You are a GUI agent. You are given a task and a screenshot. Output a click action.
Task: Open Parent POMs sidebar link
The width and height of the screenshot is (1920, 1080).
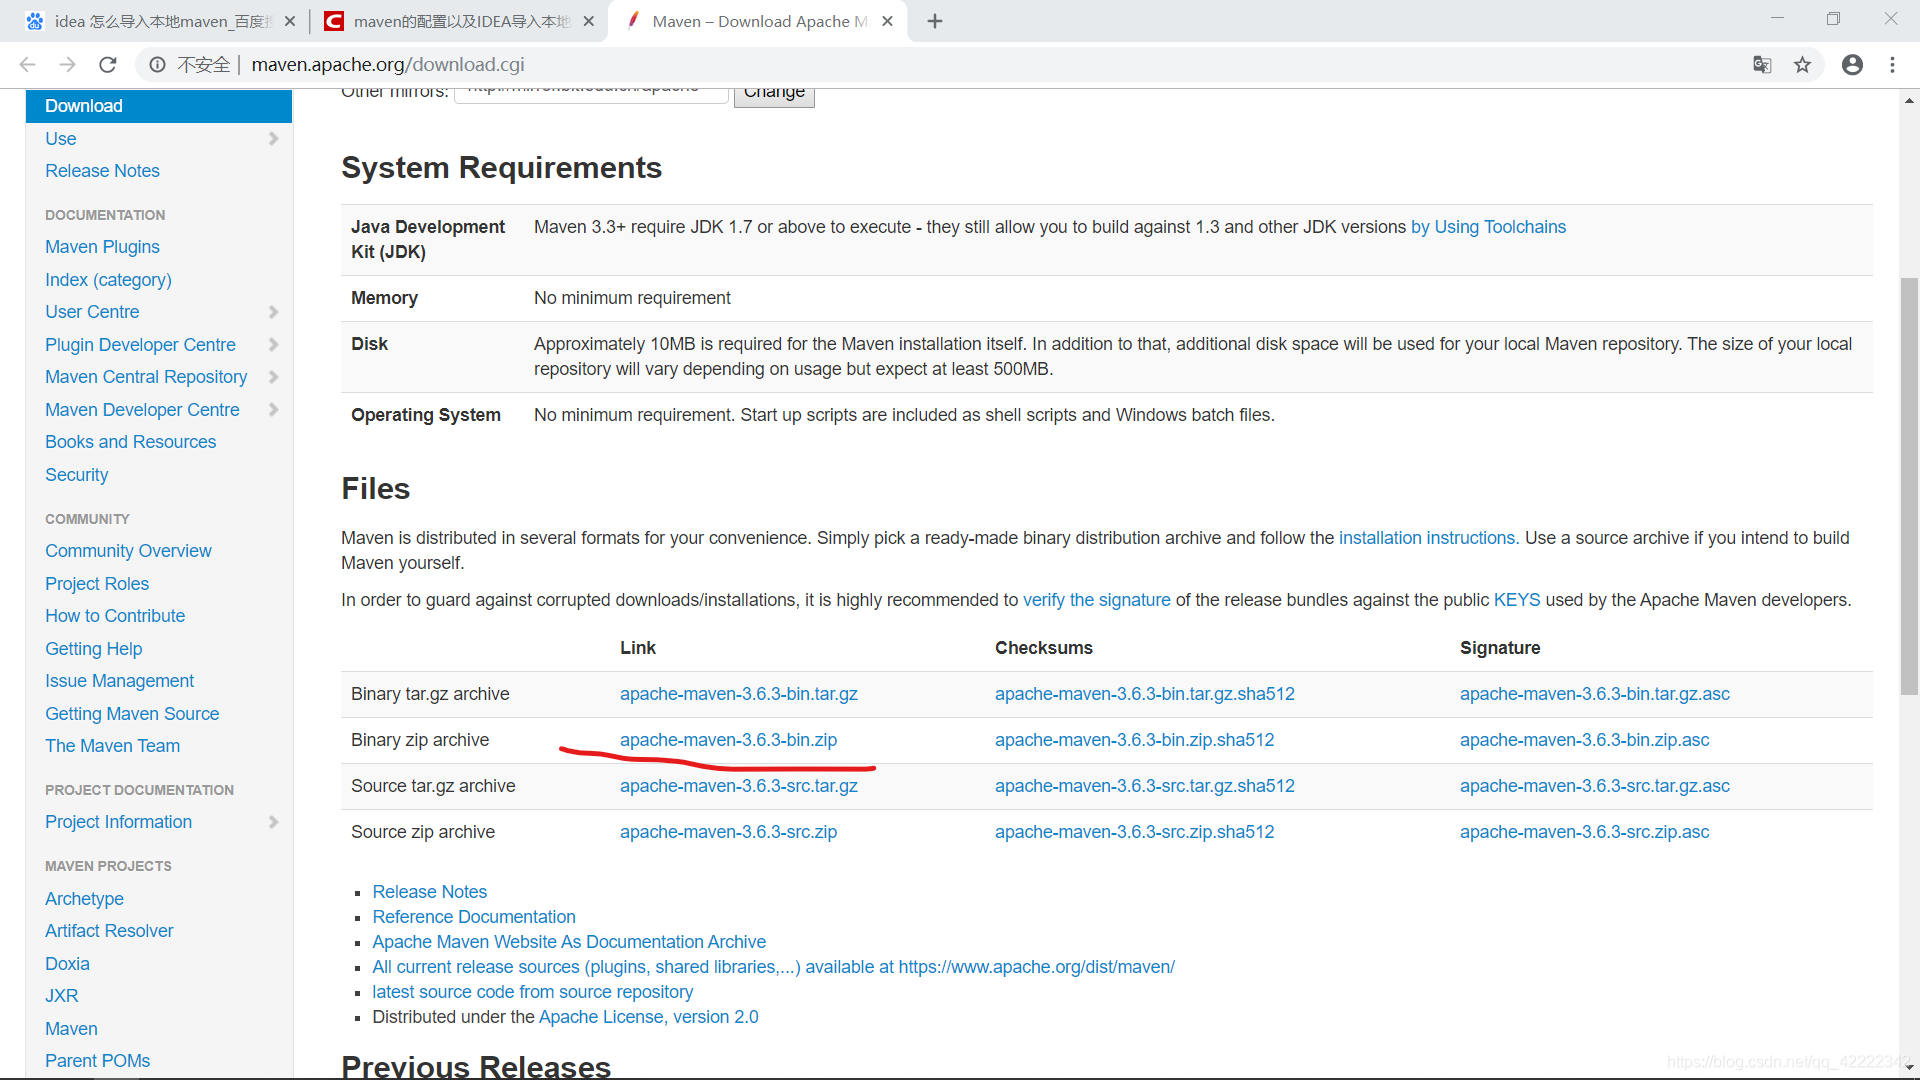click(97, 1061)
